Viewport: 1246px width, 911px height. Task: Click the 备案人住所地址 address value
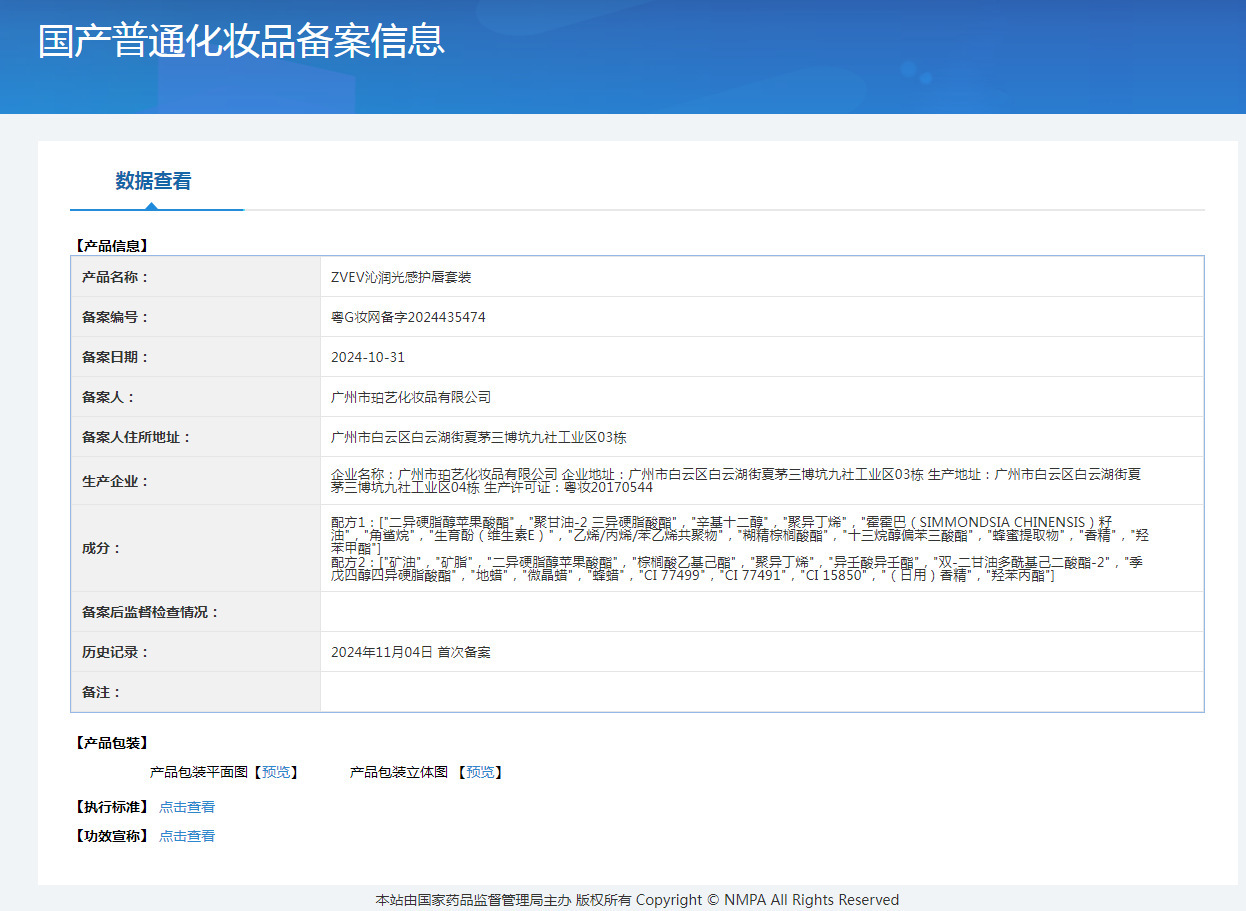478,437
